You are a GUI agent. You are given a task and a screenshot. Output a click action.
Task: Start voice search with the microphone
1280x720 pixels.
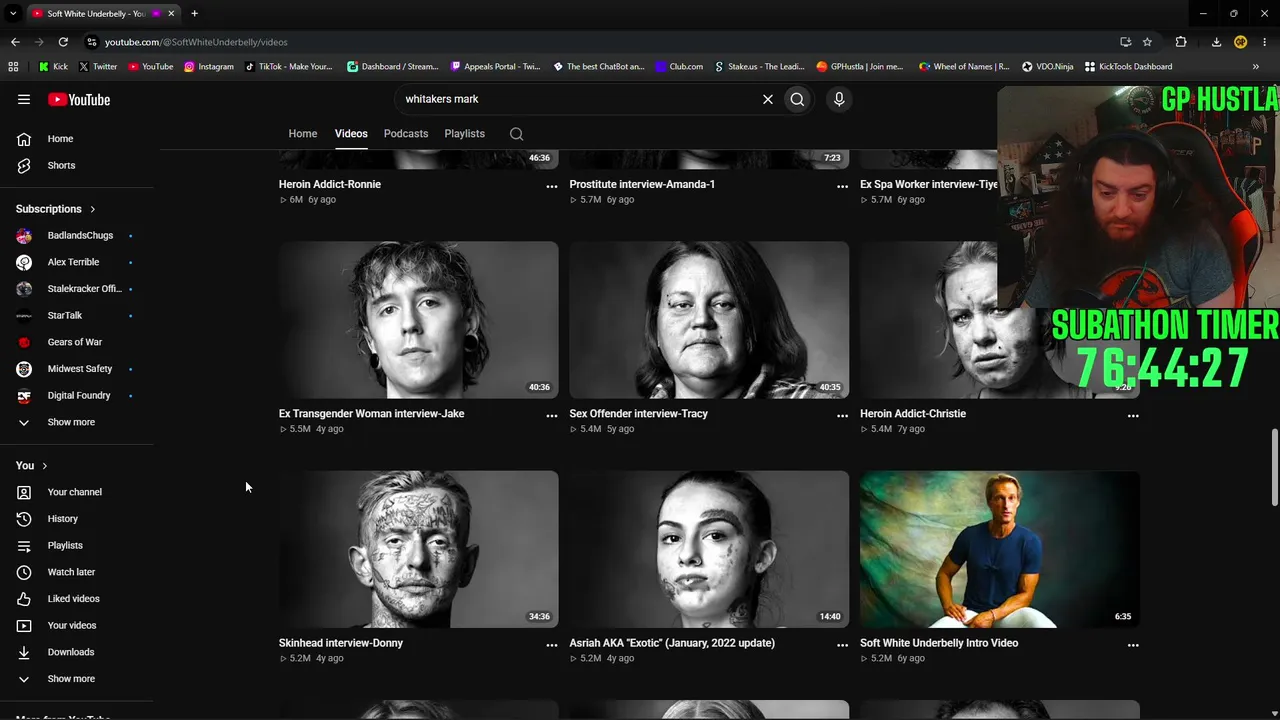point(839,99)
